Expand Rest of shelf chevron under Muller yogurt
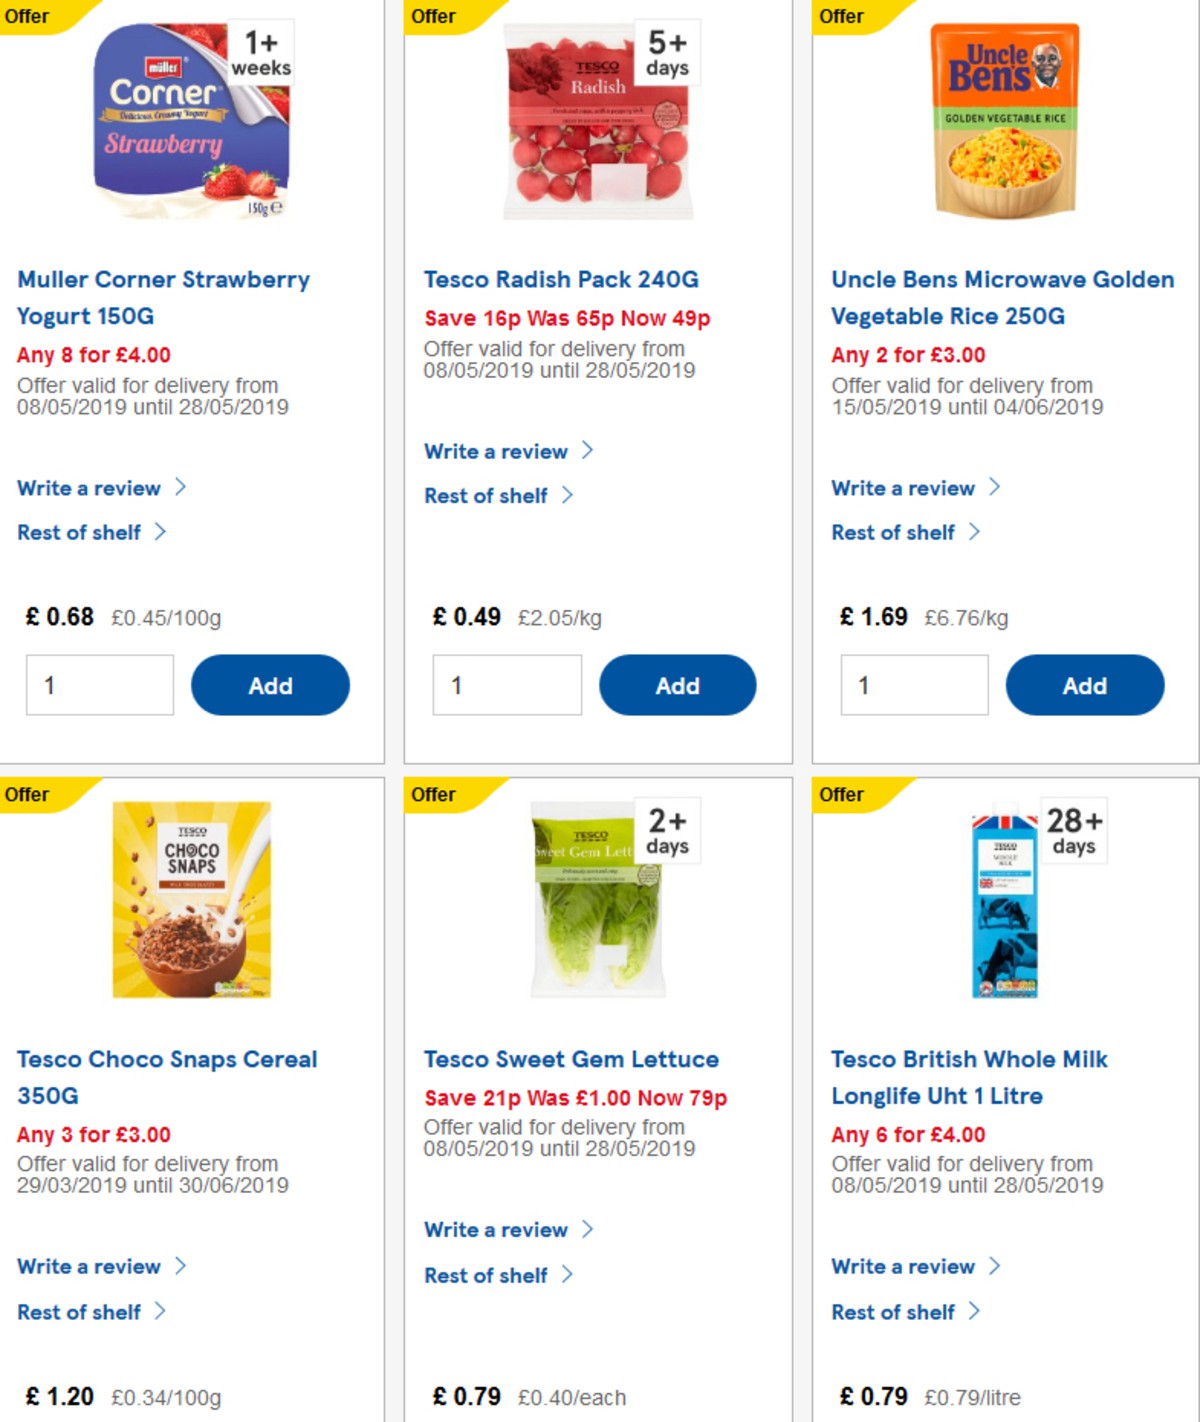 (162, 532)
